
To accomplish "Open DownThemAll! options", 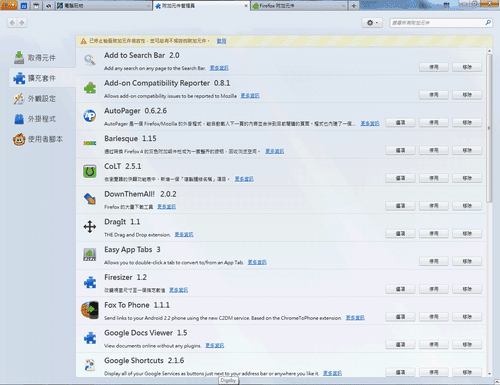I will tap(400, 206).
